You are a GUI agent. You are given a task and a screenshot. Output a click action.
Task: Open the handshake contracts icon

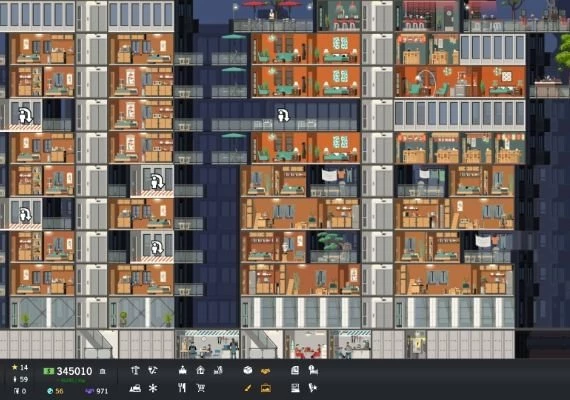[266, 371]
